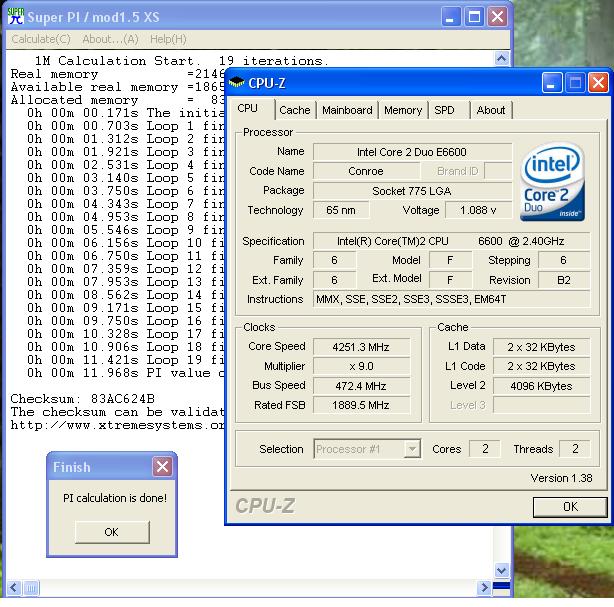The height and width of the screenshot is (607, 614).
Task: Maximize the Super PI window
Action: [474, 16]
